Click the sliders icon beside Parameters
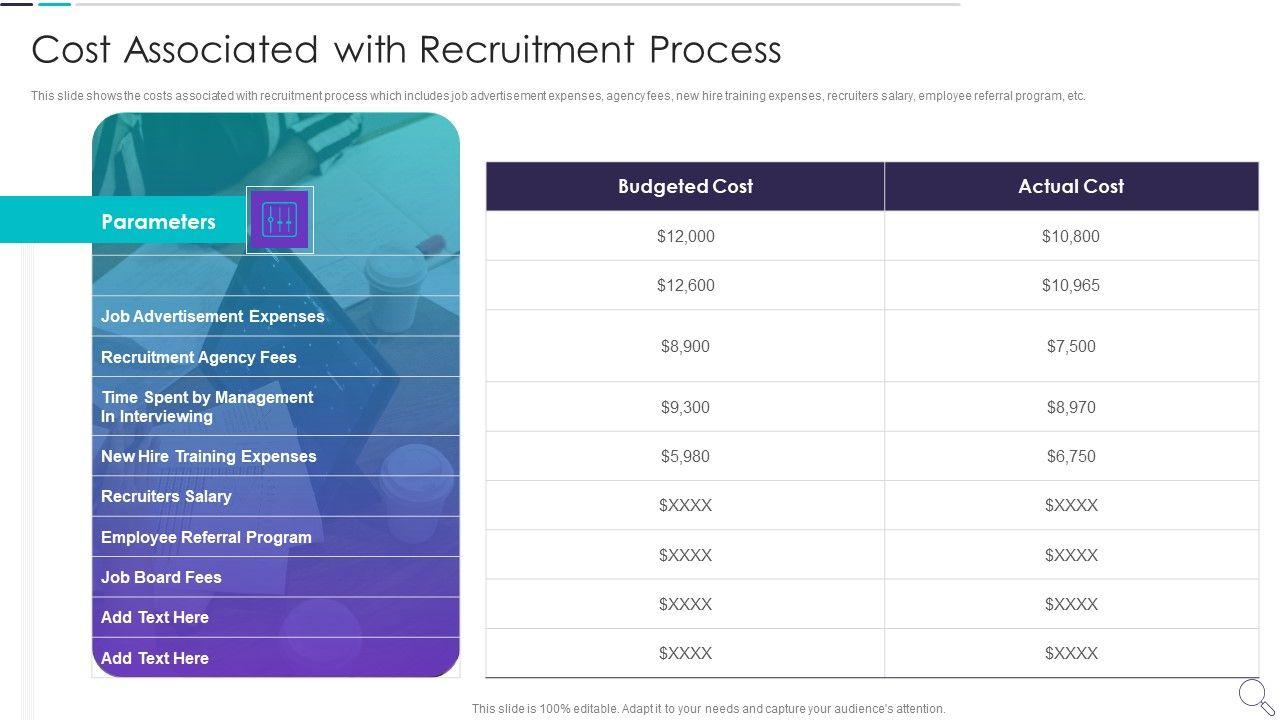This screenshot has width=1280, height=720. click(x=279, y=220)
